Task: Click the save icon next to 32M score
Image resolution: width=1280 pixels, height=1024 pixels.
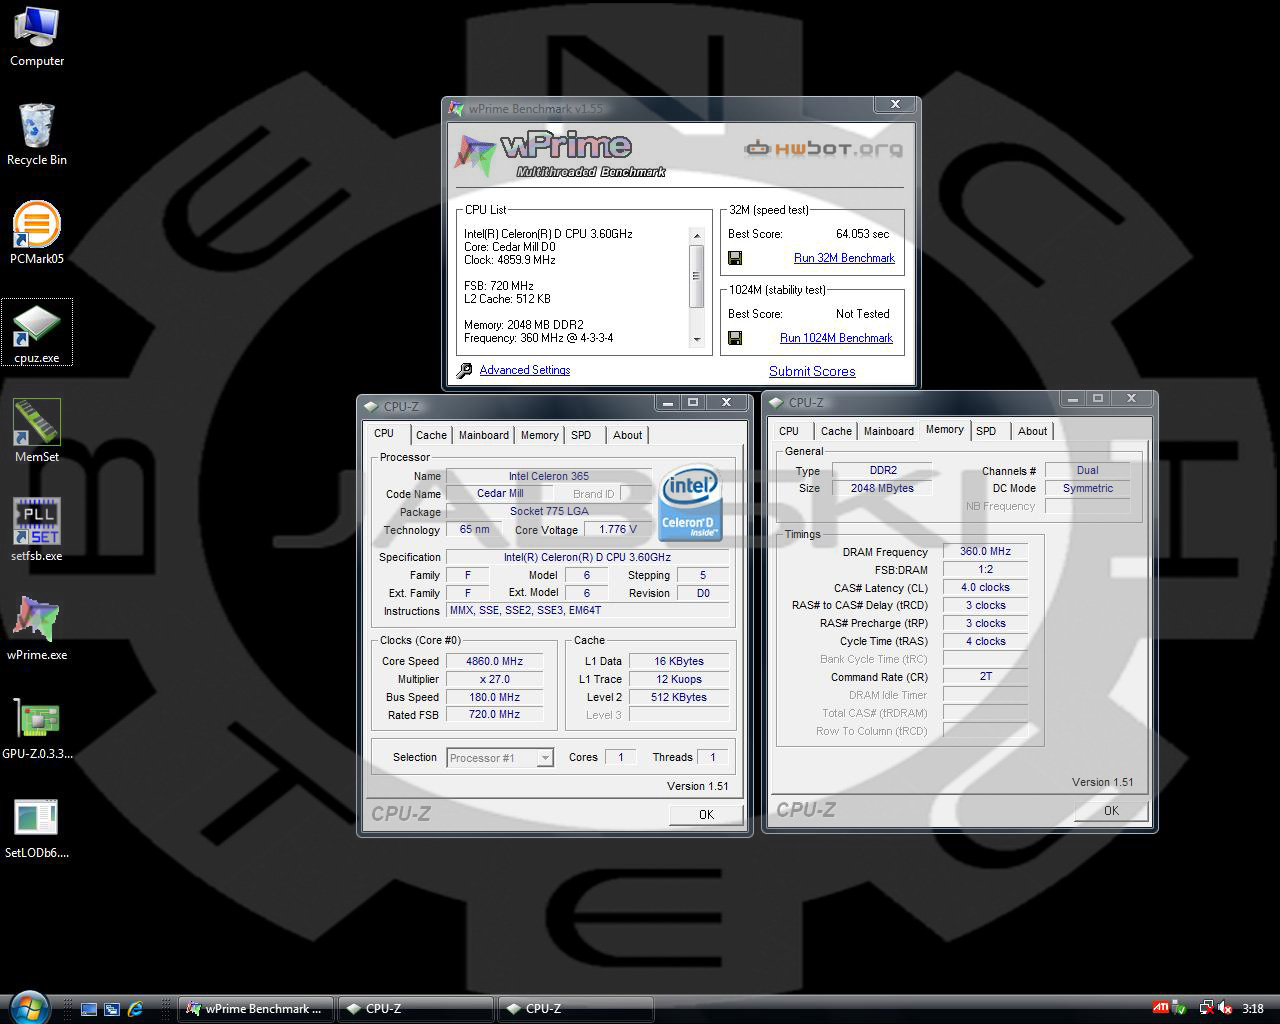Action: (x=735, y=258)
